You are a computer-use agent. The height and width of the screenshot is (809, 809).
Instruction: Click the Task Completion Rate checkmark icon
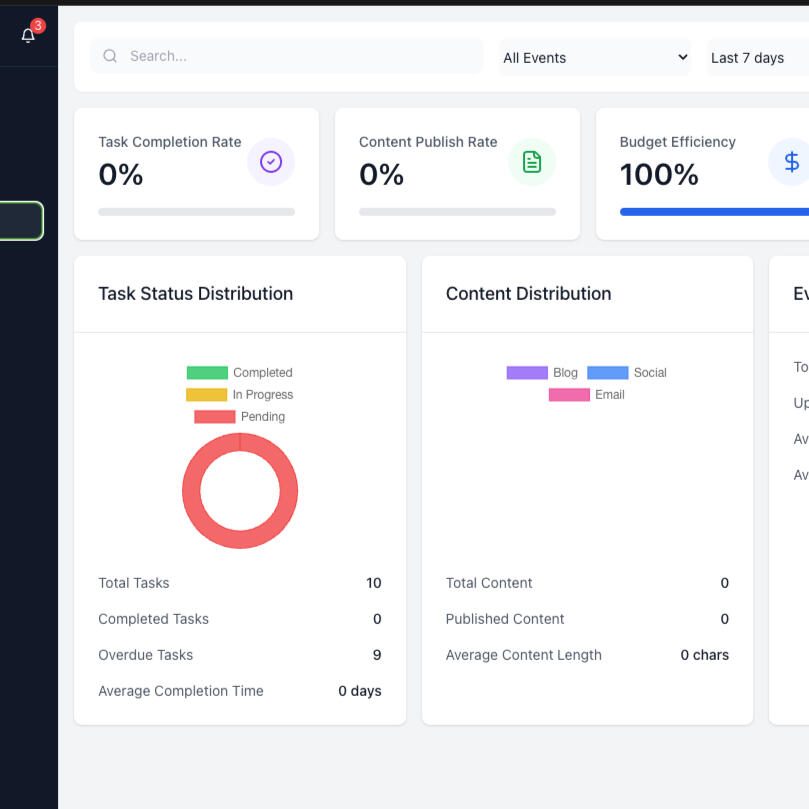(x=271, y=162)
